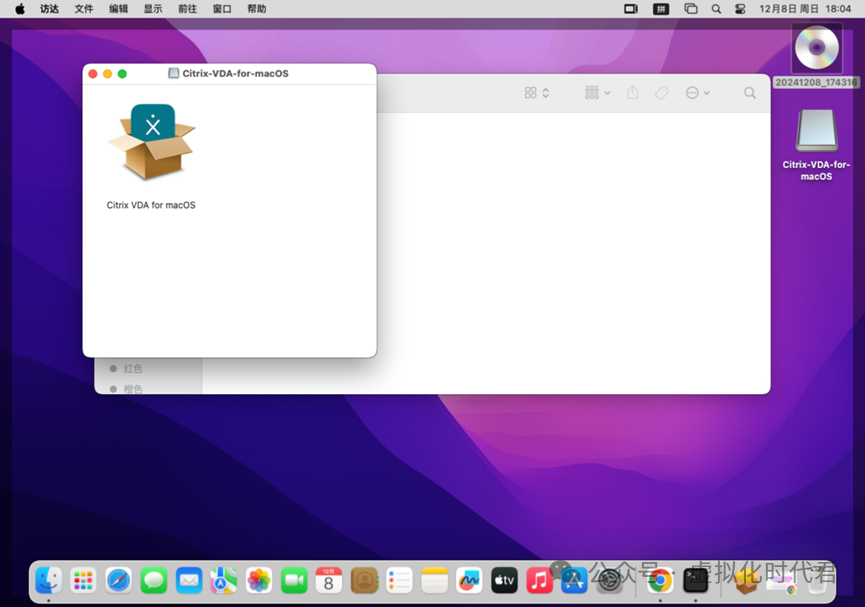Launch Music from the Dock
The height and width of the screenshot is (607, 865).
(540, 581)
